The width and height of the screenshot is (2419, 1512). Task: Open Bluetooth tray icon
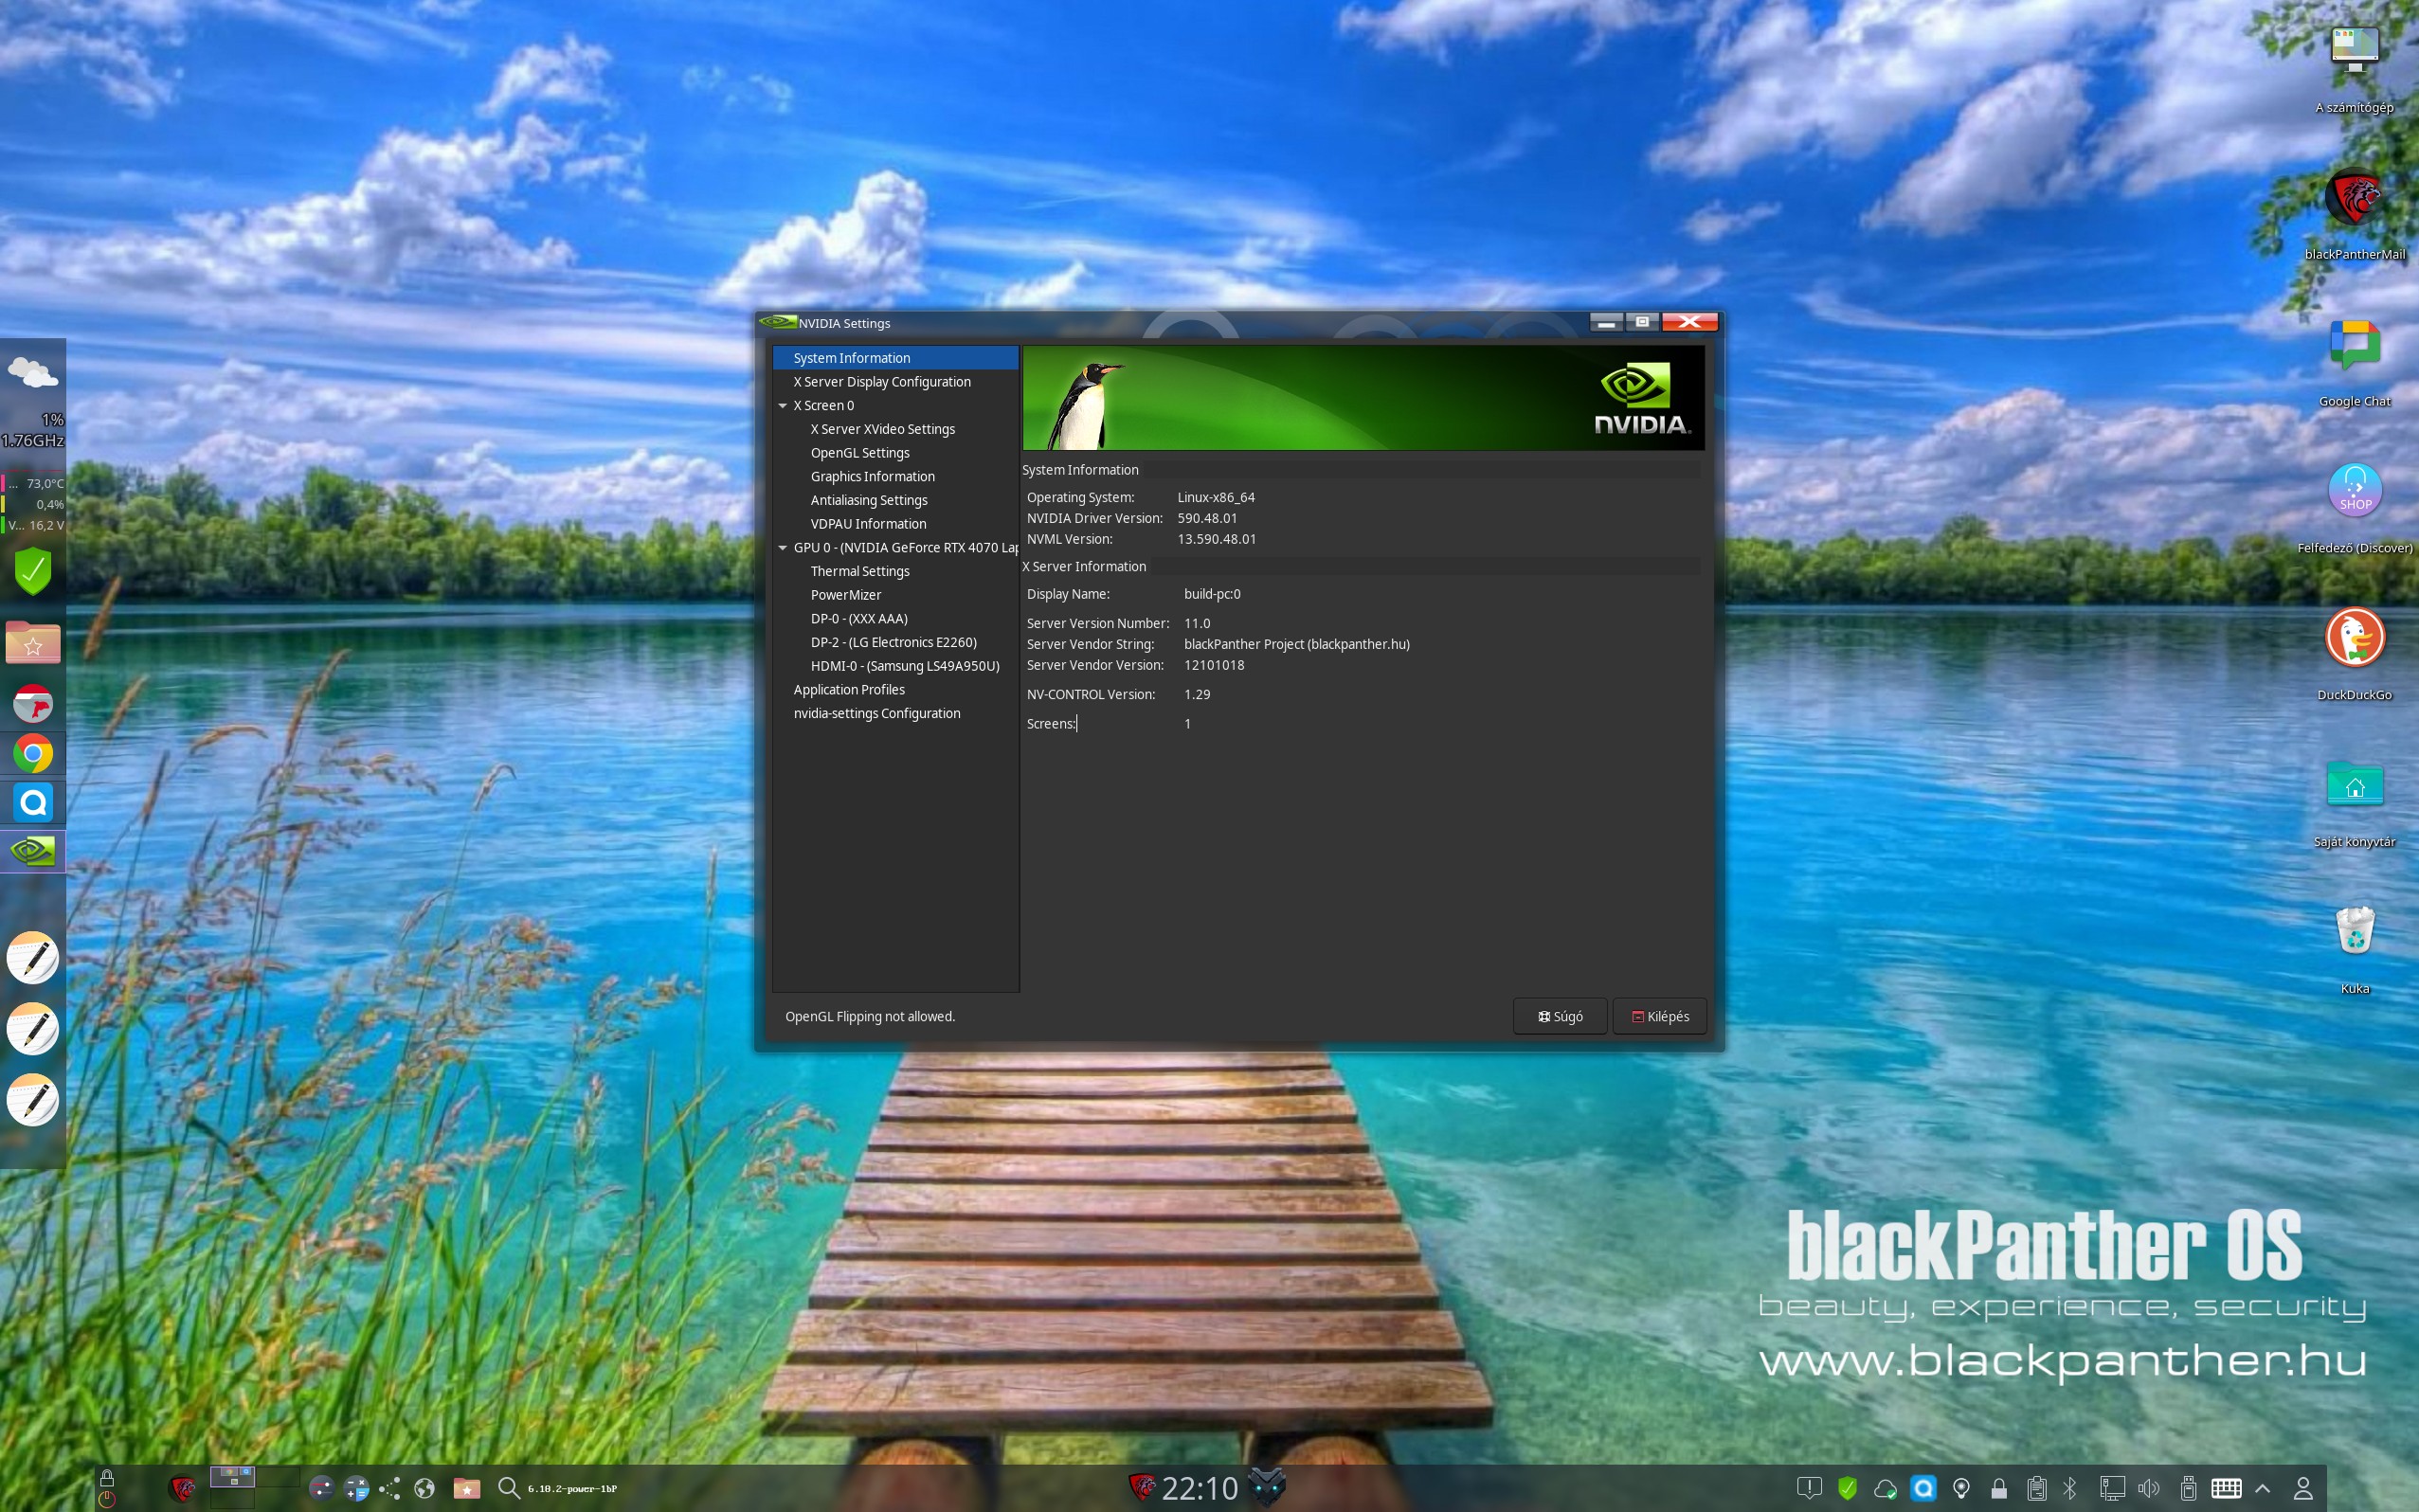tap(2070, 1488)
